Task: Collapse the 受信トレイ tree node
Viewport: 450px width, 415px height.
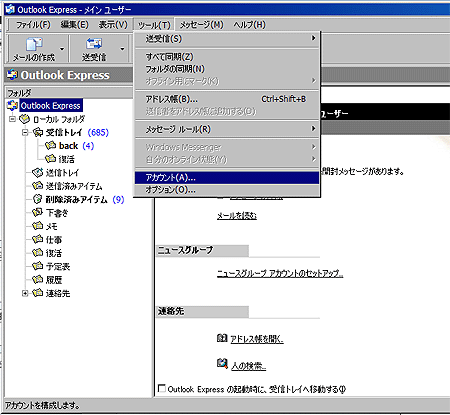Action: tap(25, 132)
